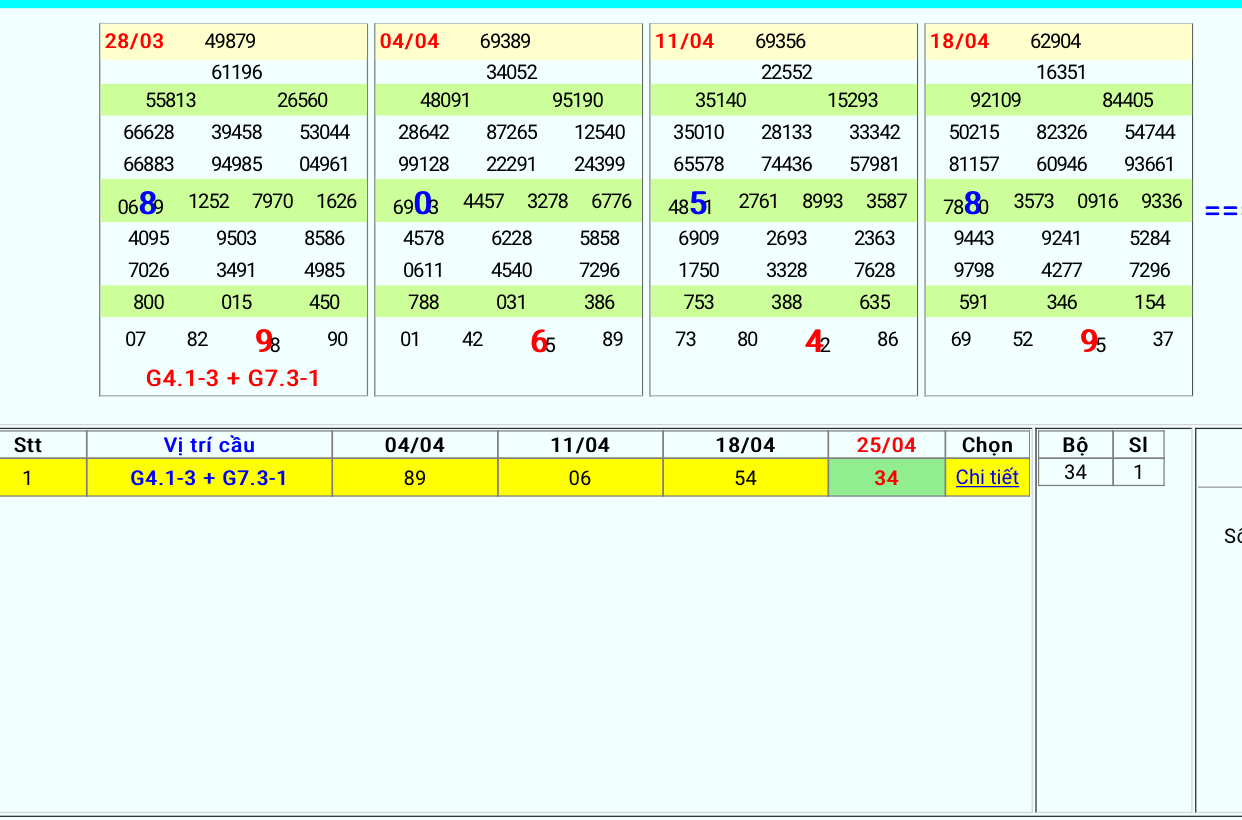Click the Bộ column header
The width and height of the screenshot is (1242, 820).
pos(1075,445)
